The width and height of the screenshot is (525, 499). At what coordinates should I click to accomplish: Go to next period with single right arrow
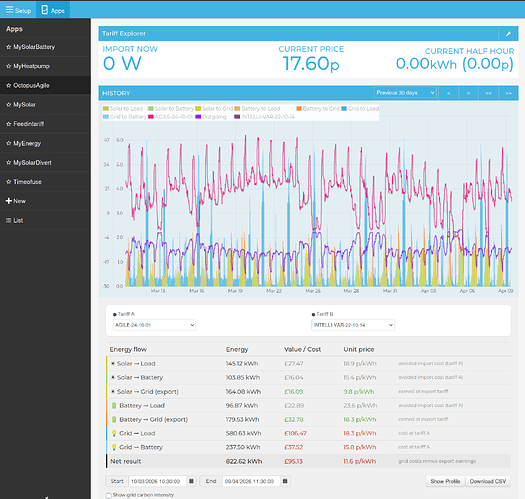[x=468, y=93]
